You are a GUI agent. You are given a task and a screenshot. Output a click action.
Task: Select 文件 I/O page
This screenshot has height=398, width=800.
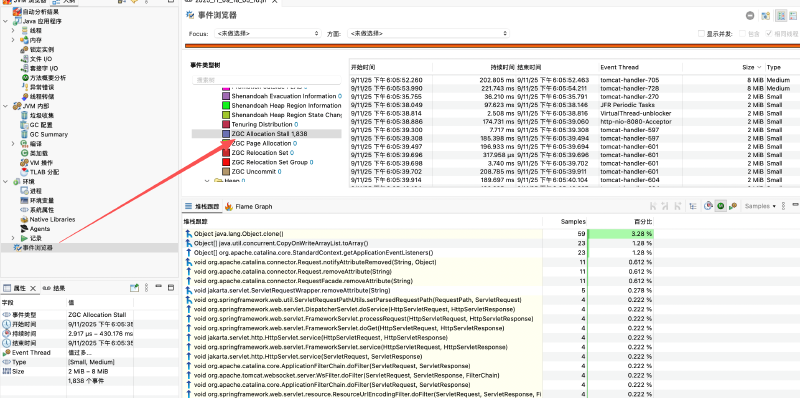coord(40,59)
